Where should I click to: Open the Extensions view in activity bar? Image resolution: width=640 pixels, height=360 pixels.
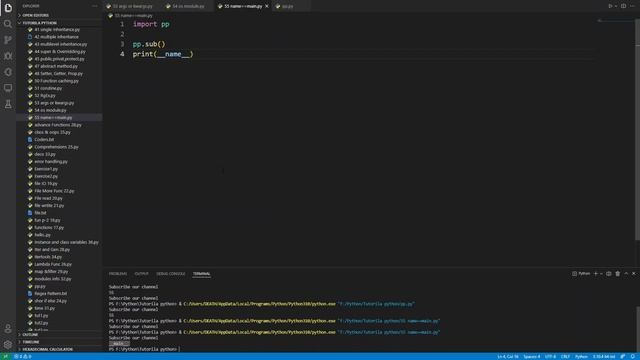8,72
